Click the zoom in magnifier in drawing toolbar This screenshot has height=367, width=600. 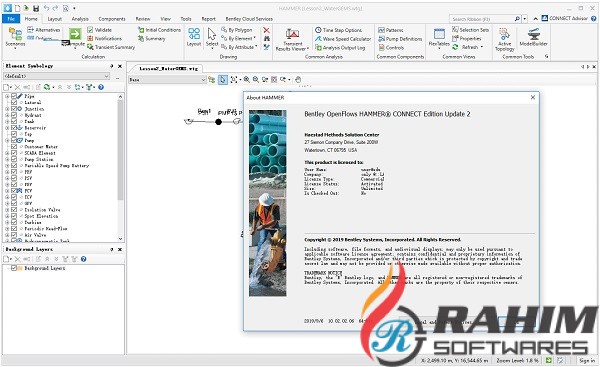pos(247,80)
